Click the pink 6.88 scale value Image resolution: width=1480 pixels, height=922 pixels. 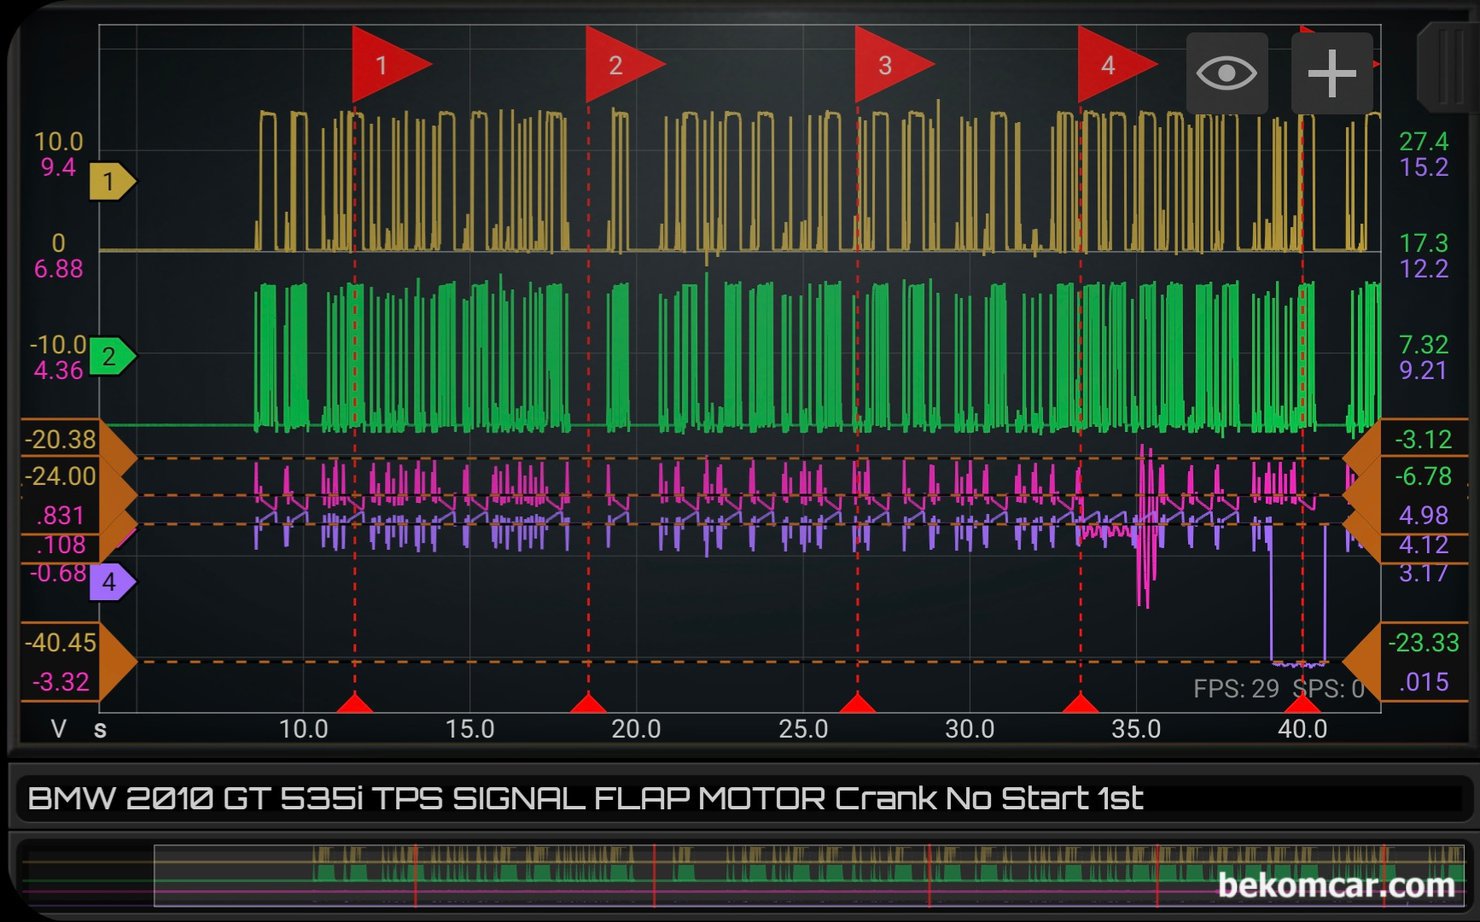click(x=59, y=269)
